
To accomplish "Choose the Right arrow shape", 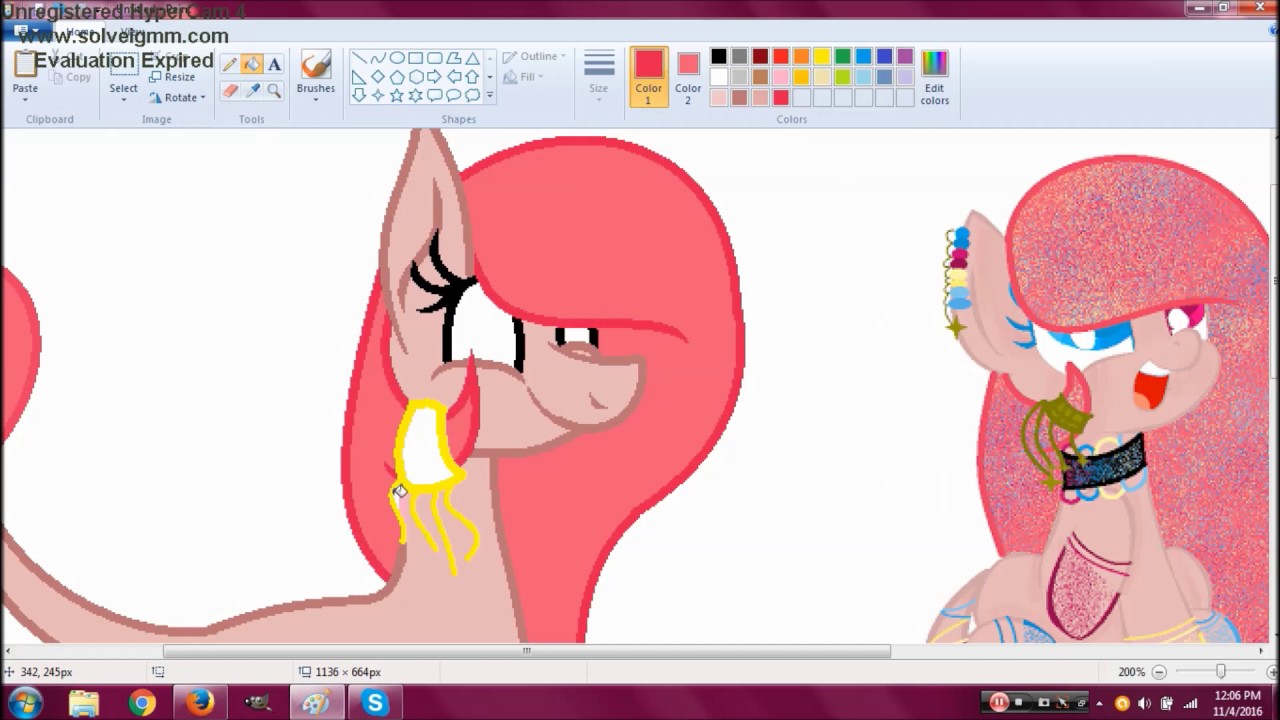I will (434, 77).
